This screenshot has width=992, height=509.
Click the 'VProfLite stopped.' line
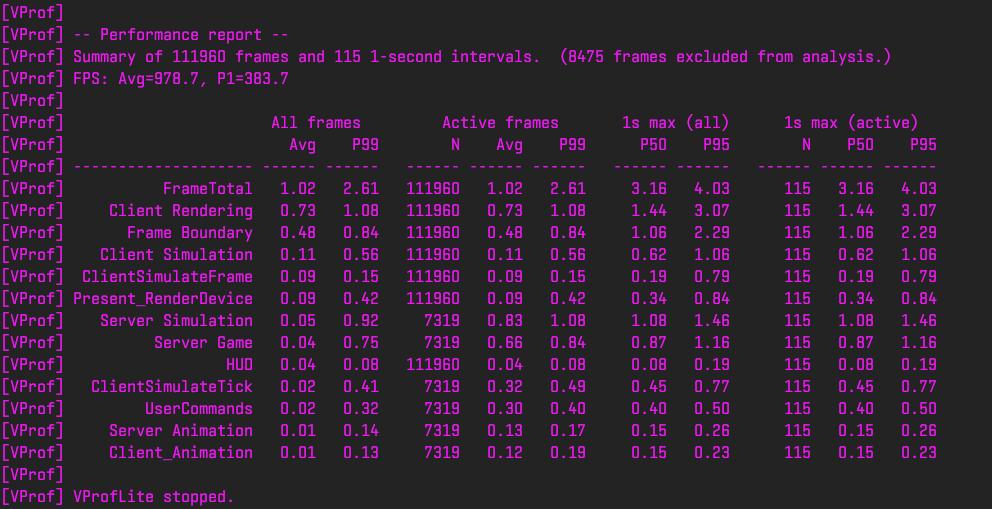pyautogui.click(x=154, y=497)
